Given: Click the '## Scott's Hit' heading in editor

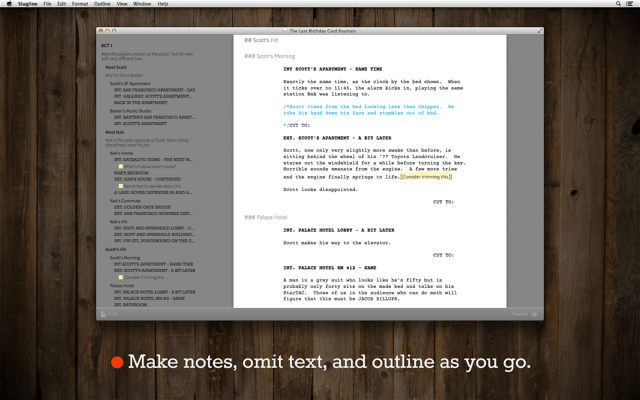Looking at the screenshot, I should (x=262, y=41).
